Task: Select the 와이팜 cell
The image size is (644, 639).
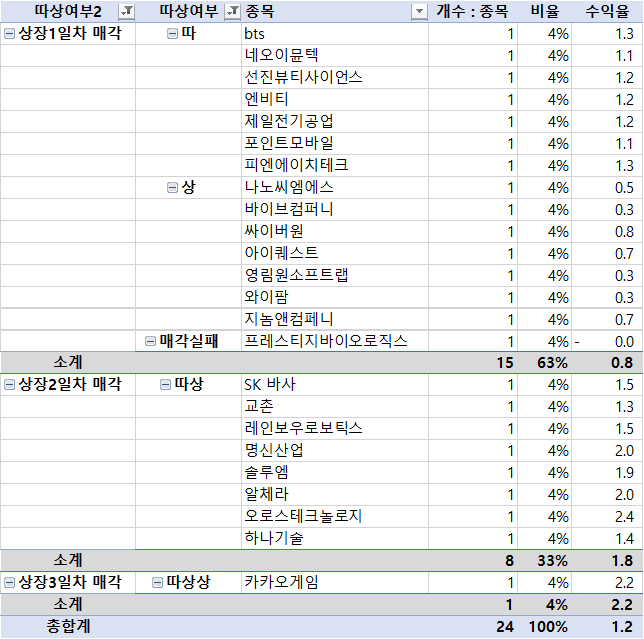Action: (335, 297)
